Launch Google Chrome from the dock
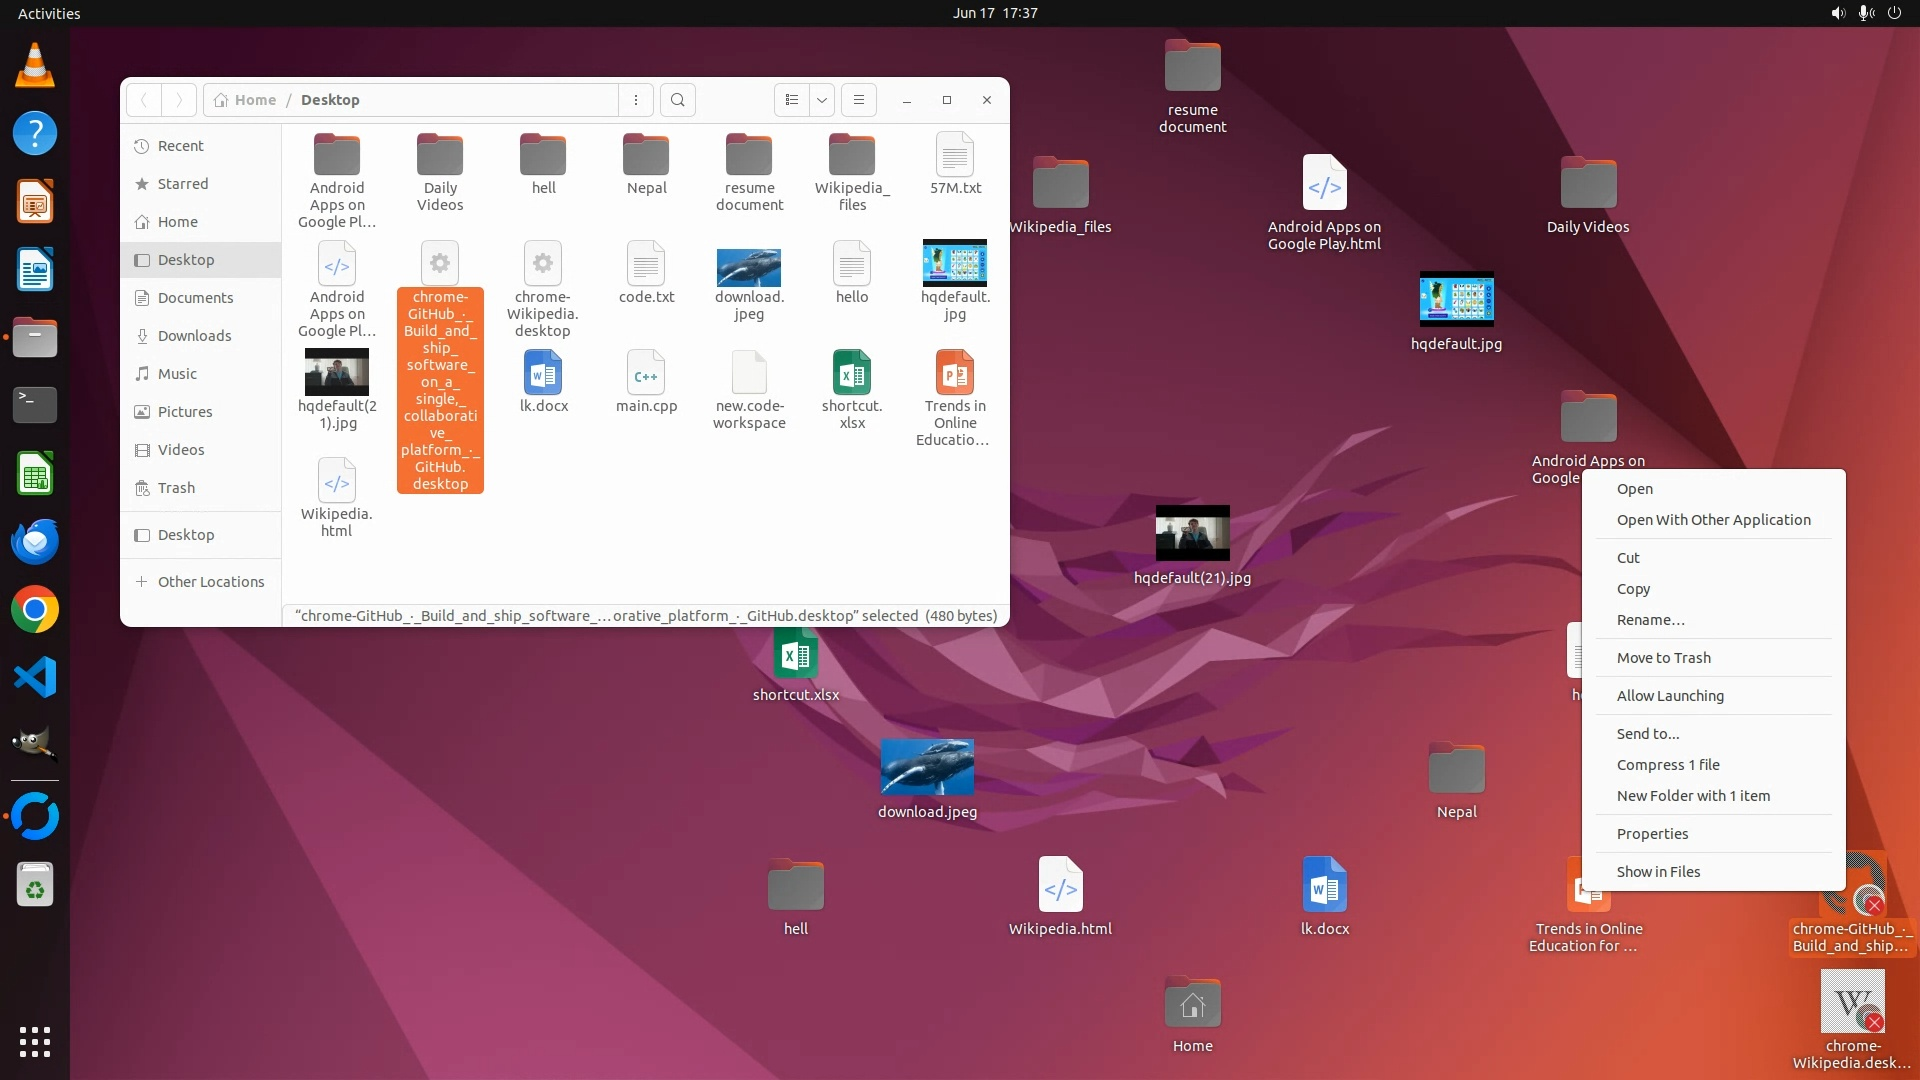The height and width of the screenshot is (1080, 1920). tap(35, 610)
